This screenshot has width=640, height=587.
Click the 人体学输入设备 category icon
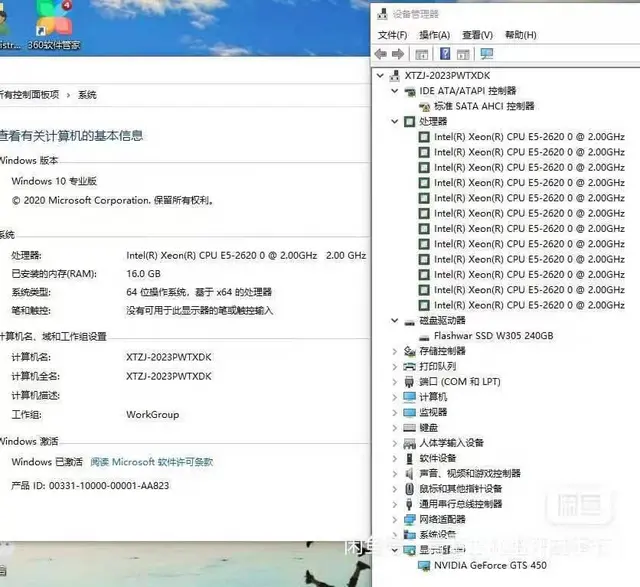pos(409,443)
